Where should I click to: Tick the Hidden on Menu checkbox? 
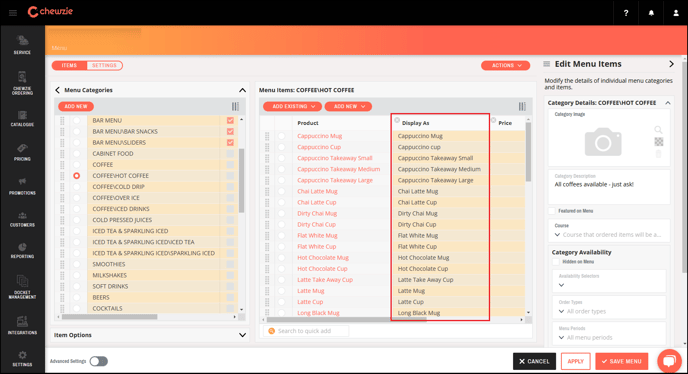pyautogui.click(x=556, y=262)
